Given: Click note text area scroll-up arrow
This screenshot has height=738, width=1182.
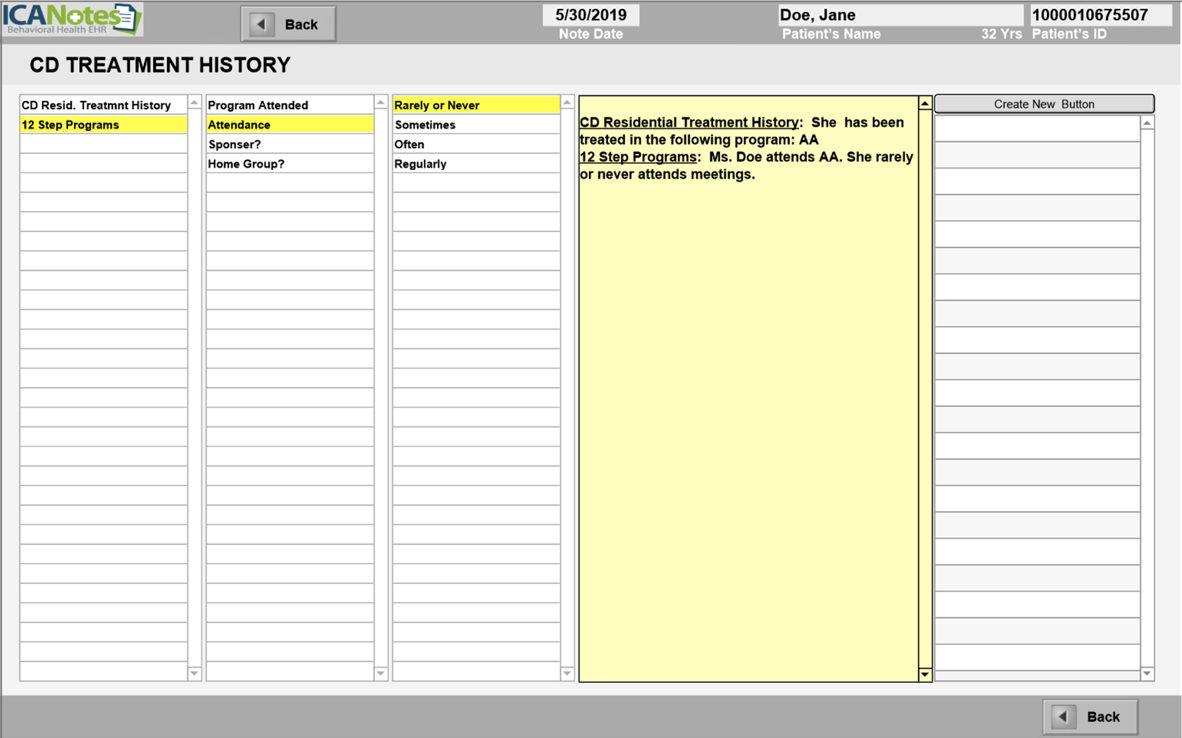Looking at the screenshot, I should click(925, 103).
